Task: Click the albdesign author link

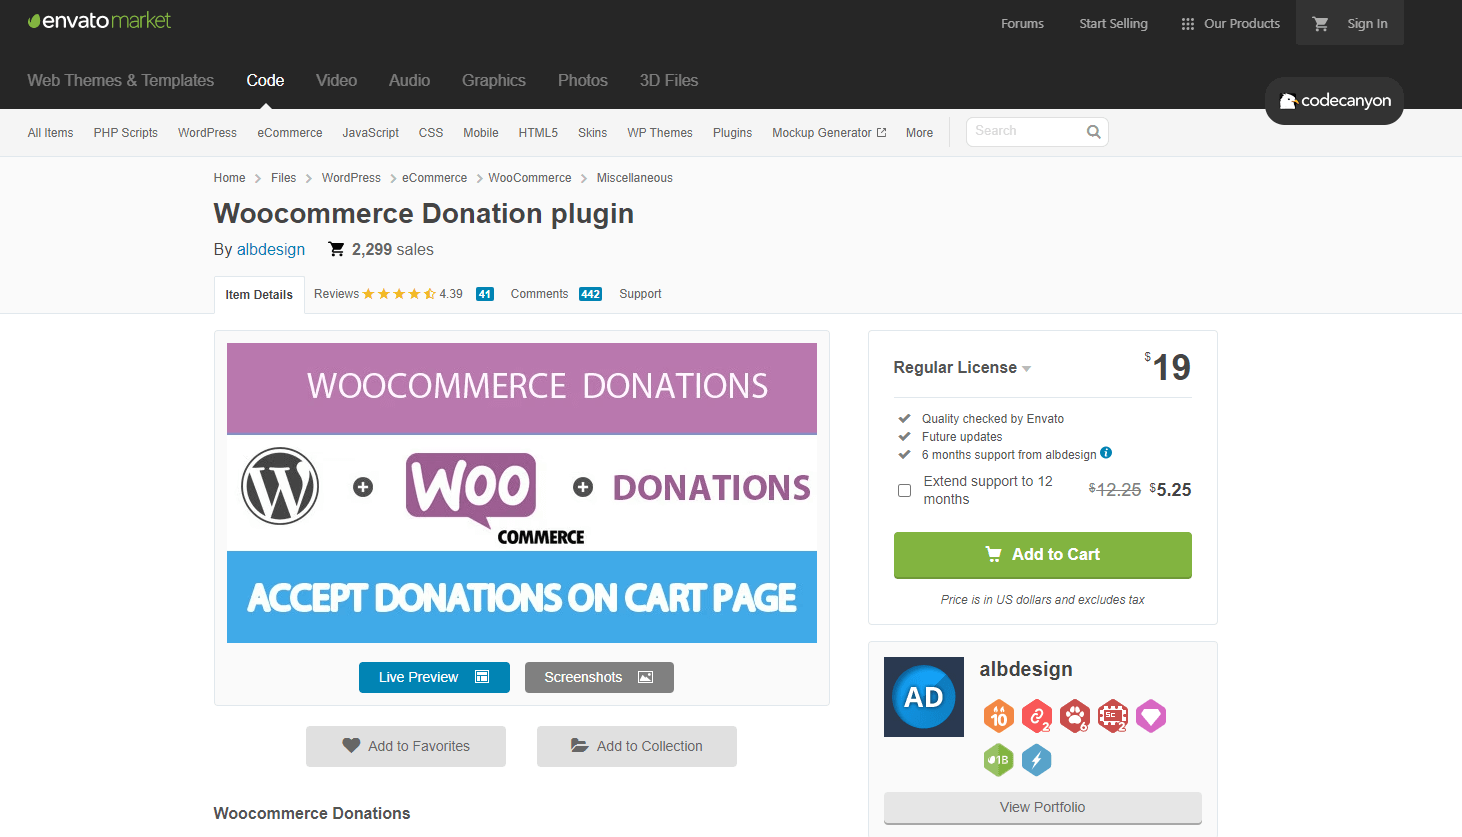Action: point(271,250)
